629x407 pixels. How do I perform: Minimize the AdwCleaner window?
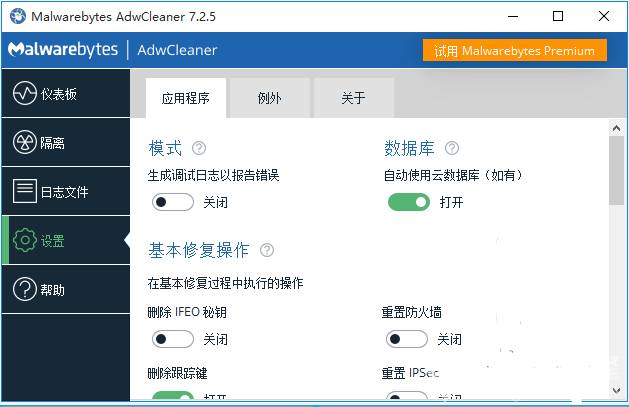pos(513,16)
